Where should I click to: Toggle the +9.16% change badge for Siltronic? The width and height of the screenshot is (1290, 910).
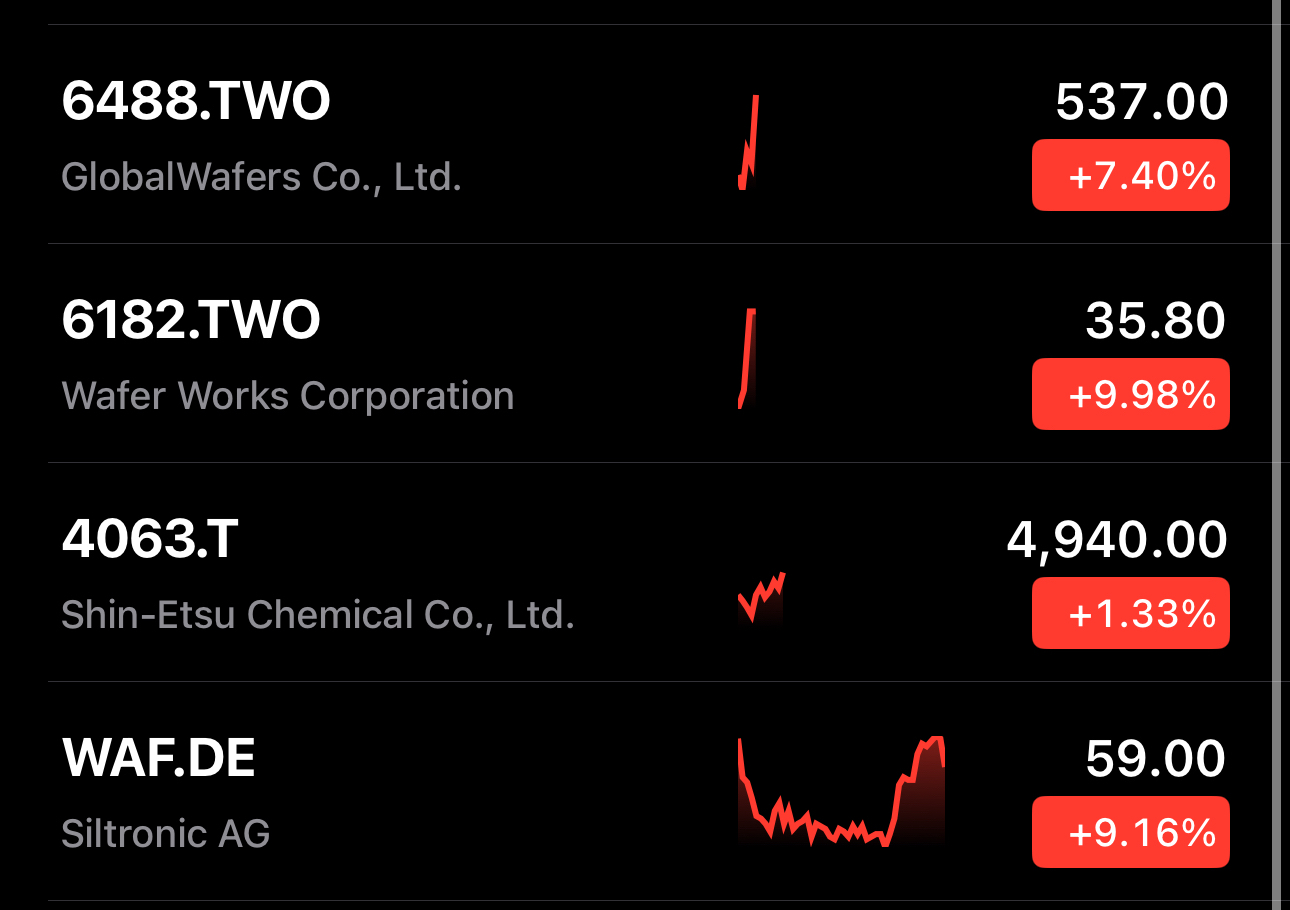point(1130,832)
